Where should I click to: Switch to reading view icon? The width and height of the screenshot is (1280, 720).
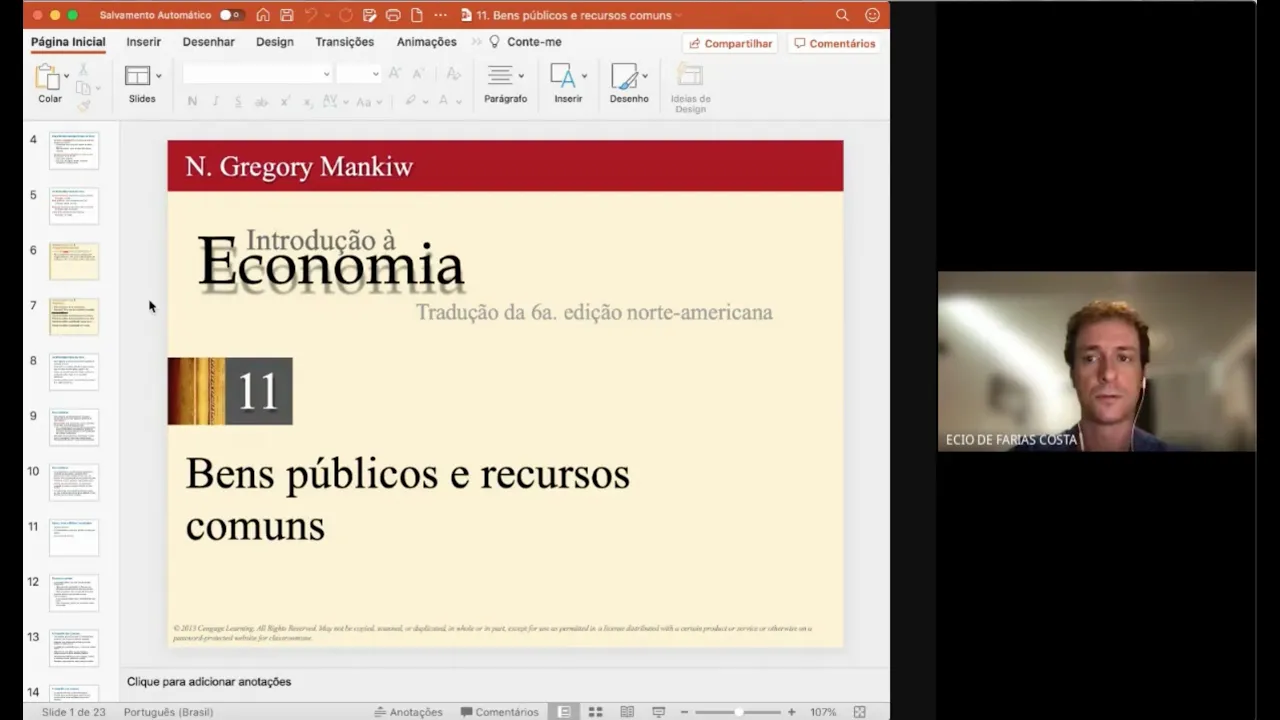[x=627, y=712]
